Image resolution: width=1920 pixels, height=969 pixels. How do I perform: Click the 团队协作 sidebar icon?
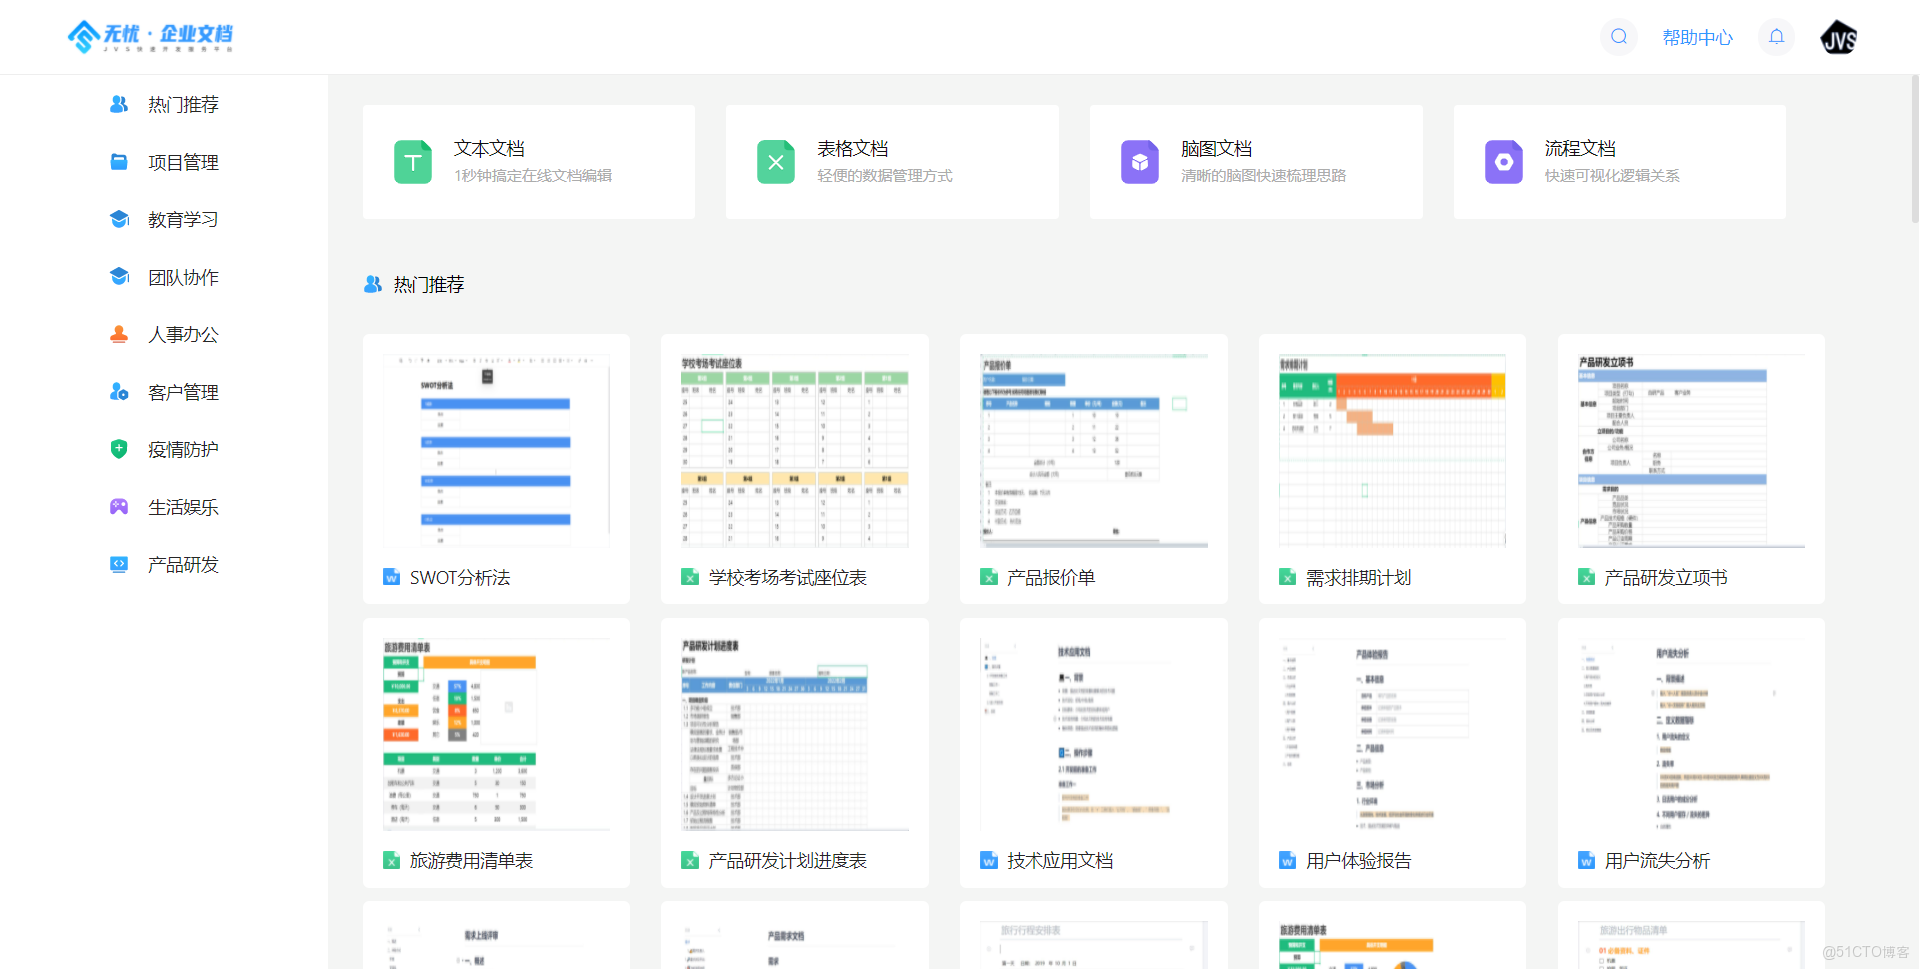pyautogui.click(x=119, y=277)
